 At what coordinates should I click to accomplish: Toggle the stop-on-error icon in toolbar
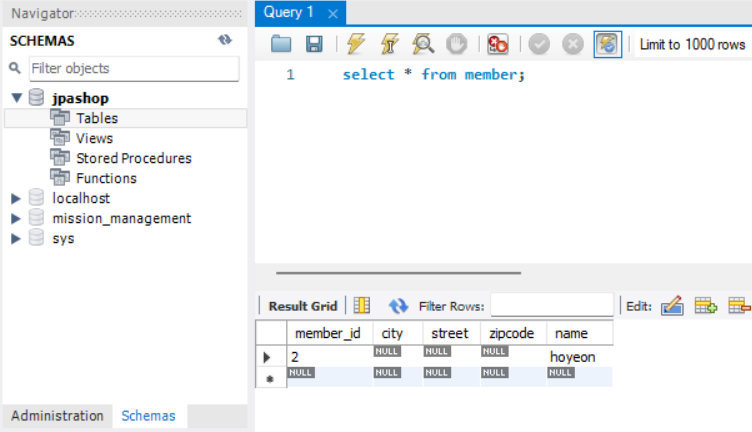[498, 44]
